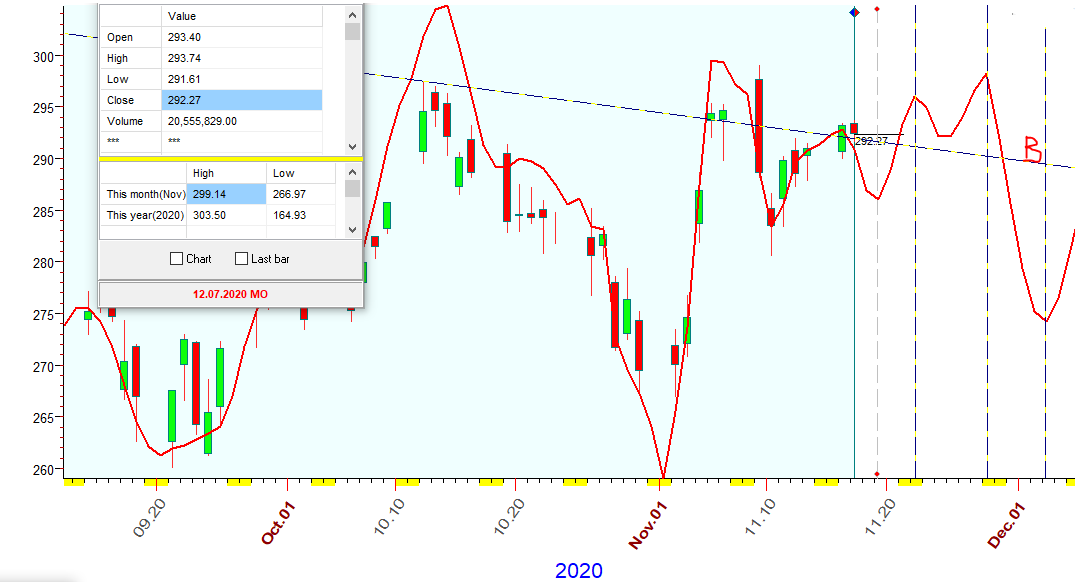Click the Open row label
This screenshot has height=582, width=1087.
click(119, 37)
